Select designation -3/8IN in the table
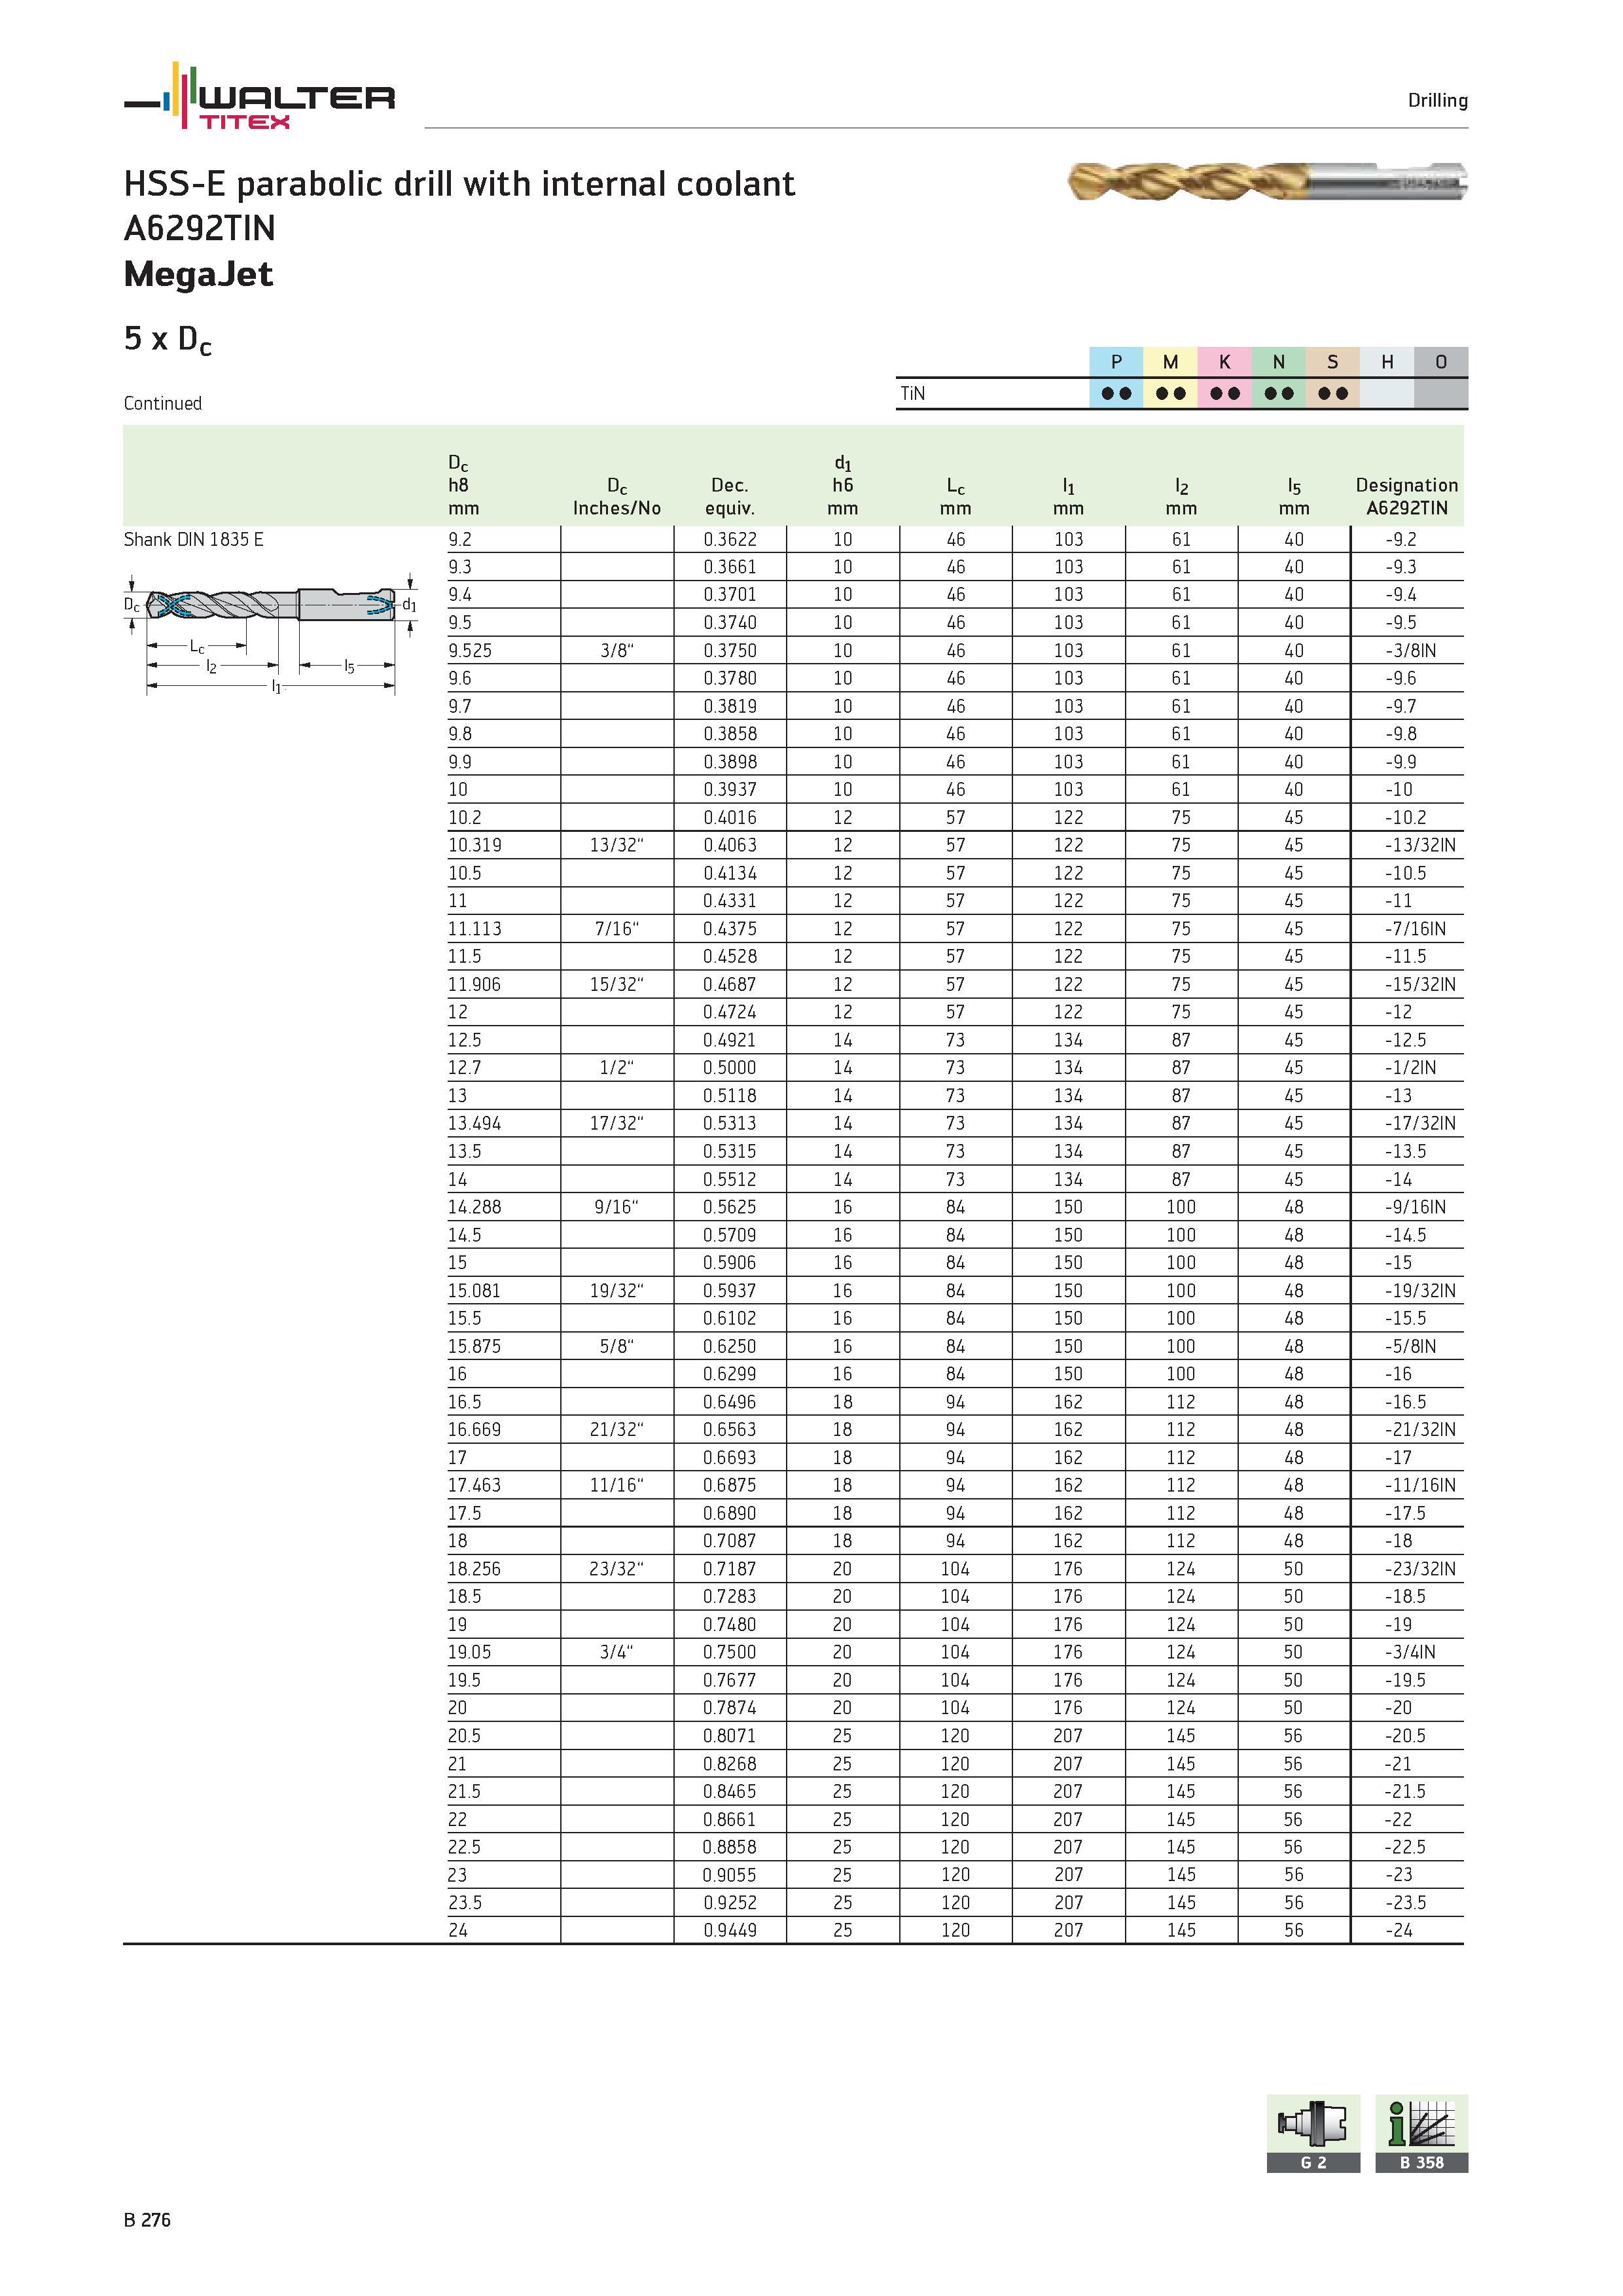Image resolution: width=1623 pixels, height=2296 pixels. coord(1410,650)
